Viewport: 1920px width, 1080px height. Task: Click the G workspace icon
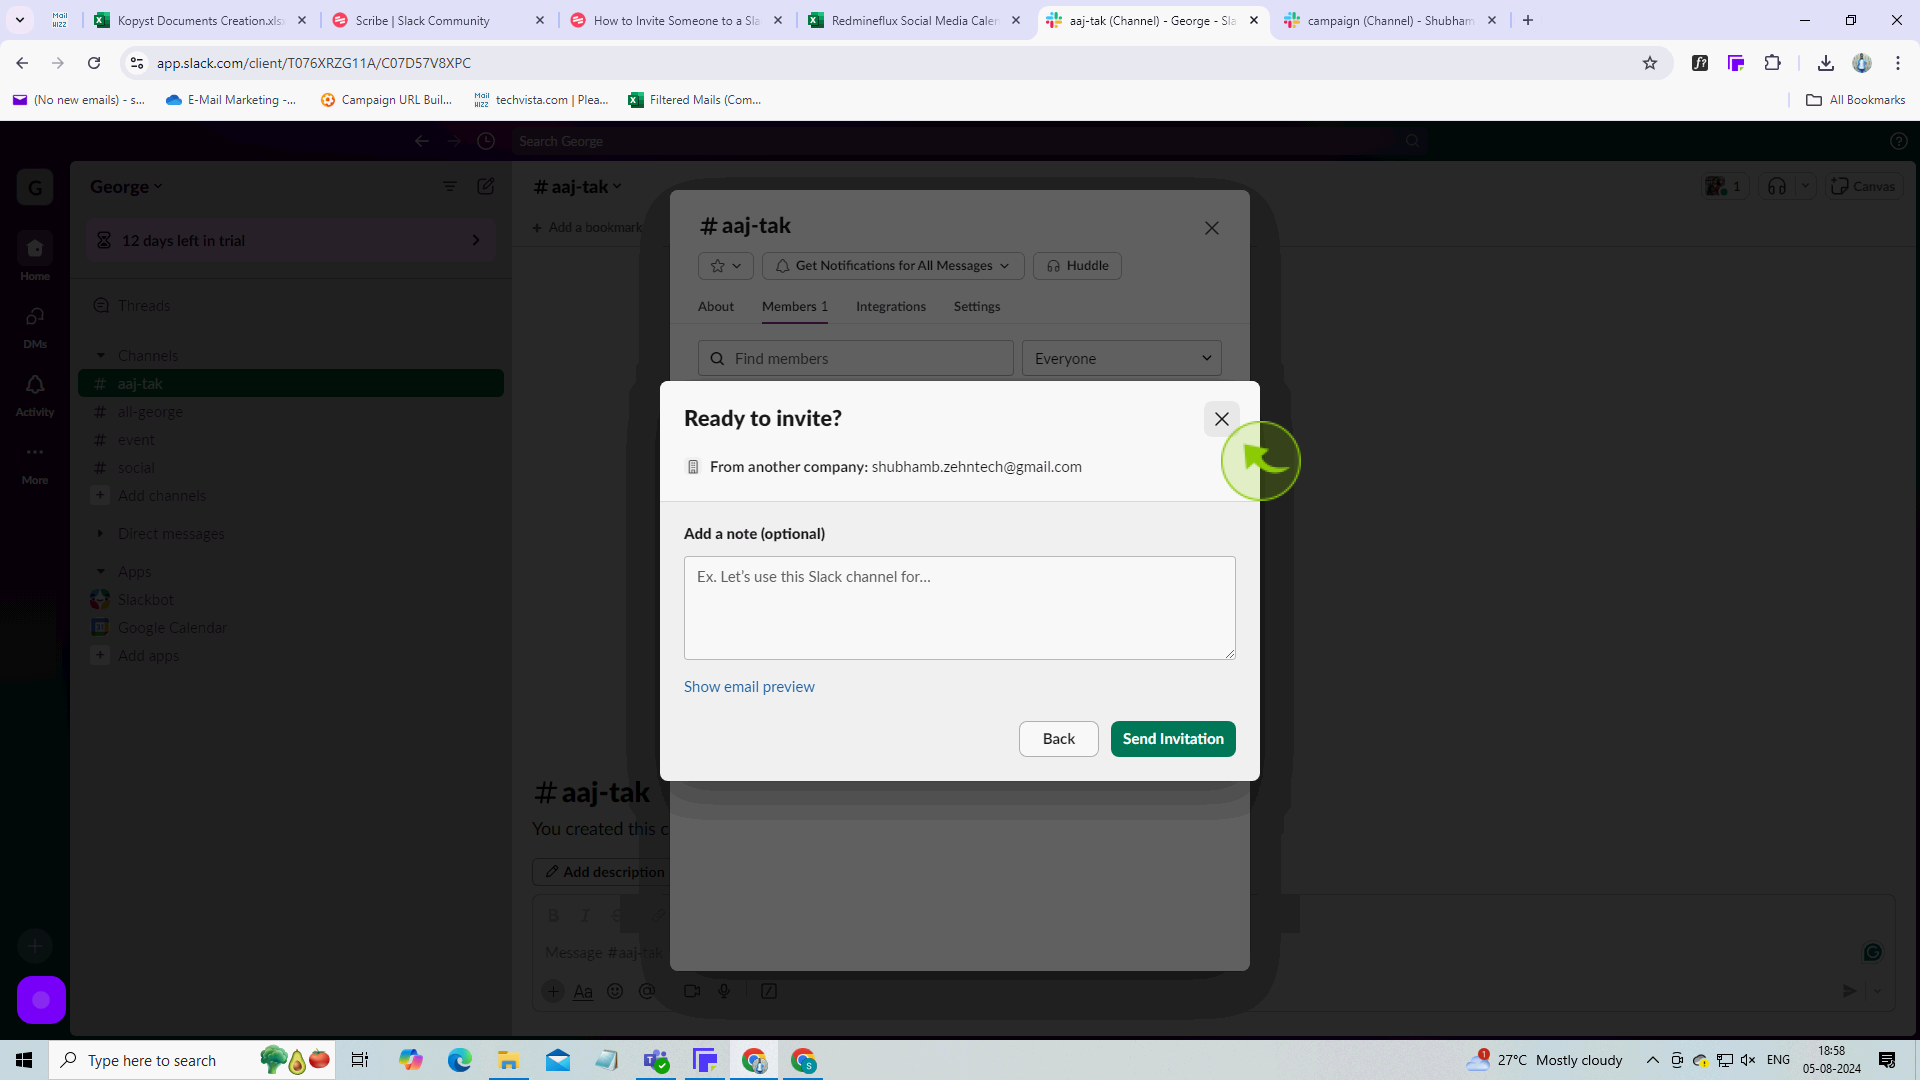35,187
